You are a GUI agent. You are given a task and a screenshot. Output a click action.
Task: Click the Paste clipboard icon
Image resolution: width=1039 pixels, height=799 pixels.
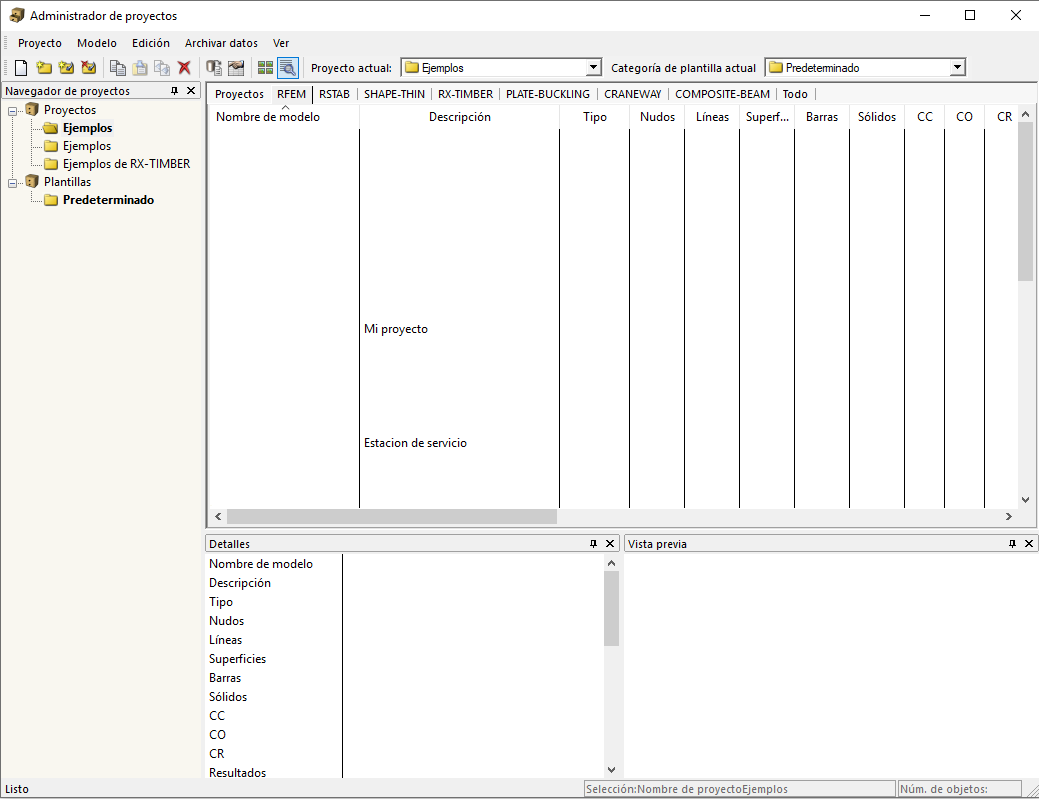point(140,68)
